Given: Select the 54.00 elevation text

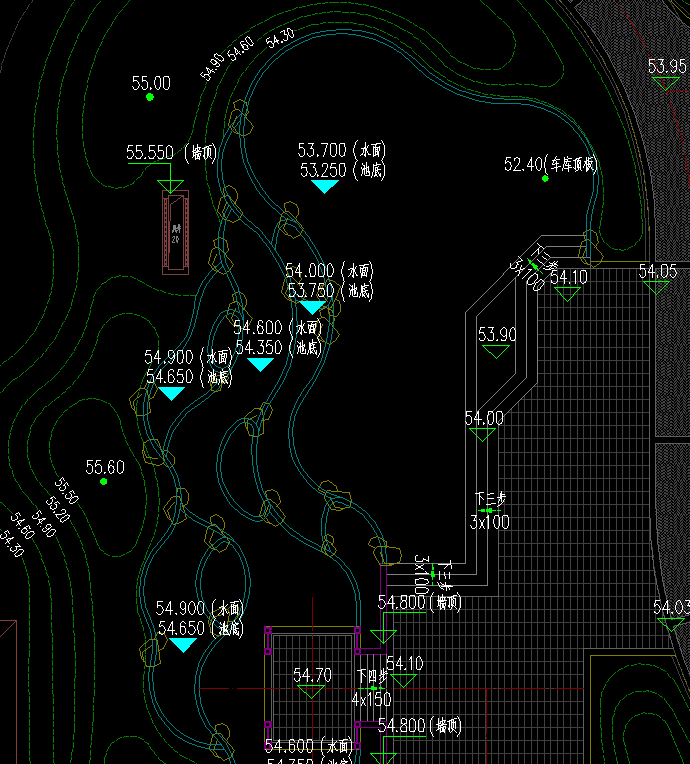Looking at the screenshot, I should coord(484,418).
